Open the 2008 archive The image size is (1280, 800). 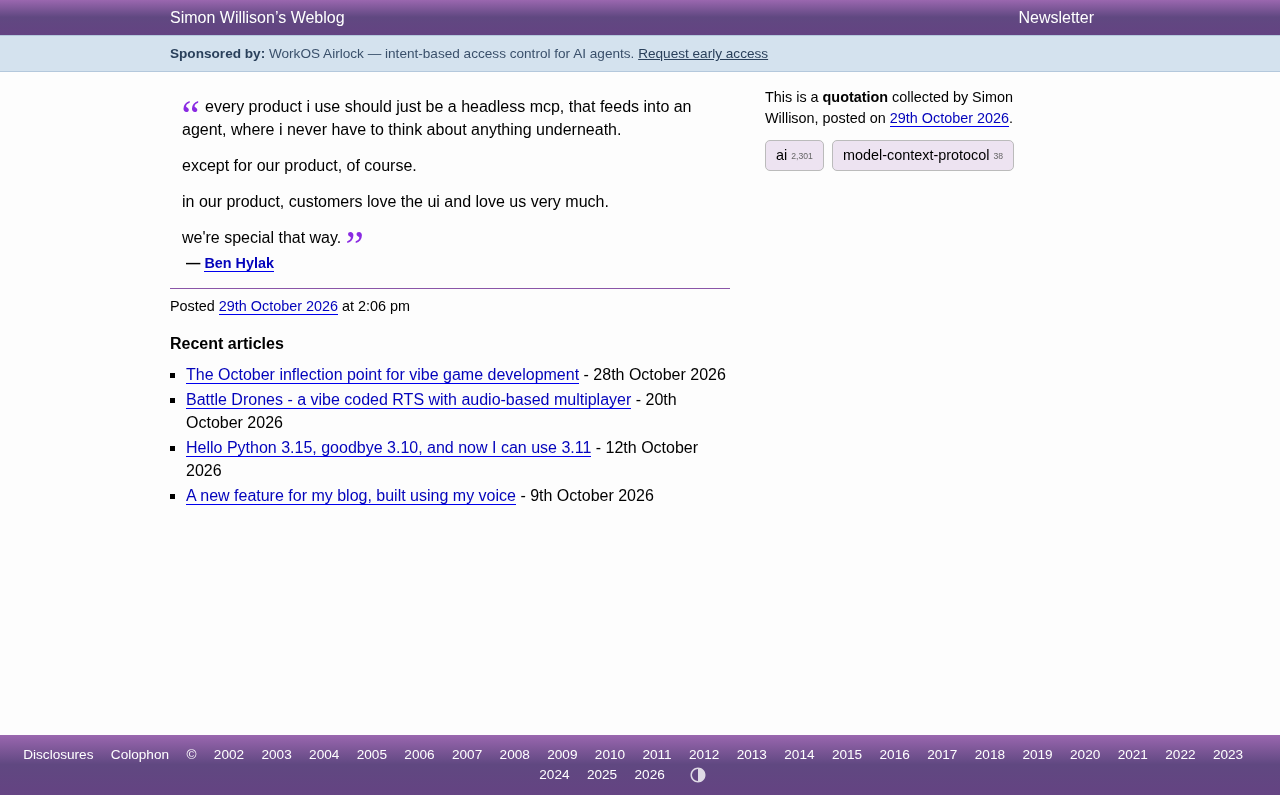[x=515, y=755]
